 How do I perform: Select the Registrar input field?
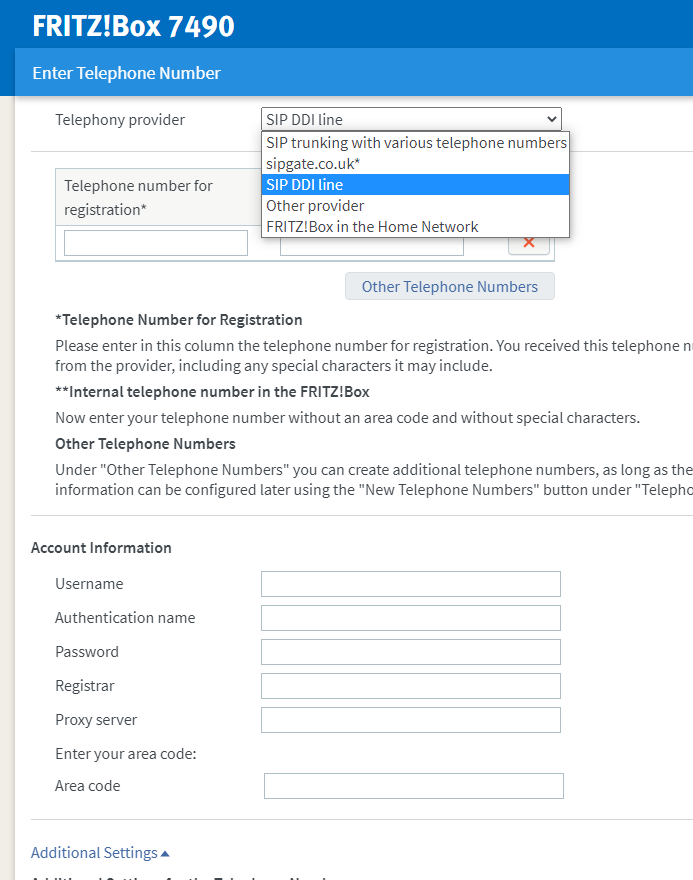[411, 686]
